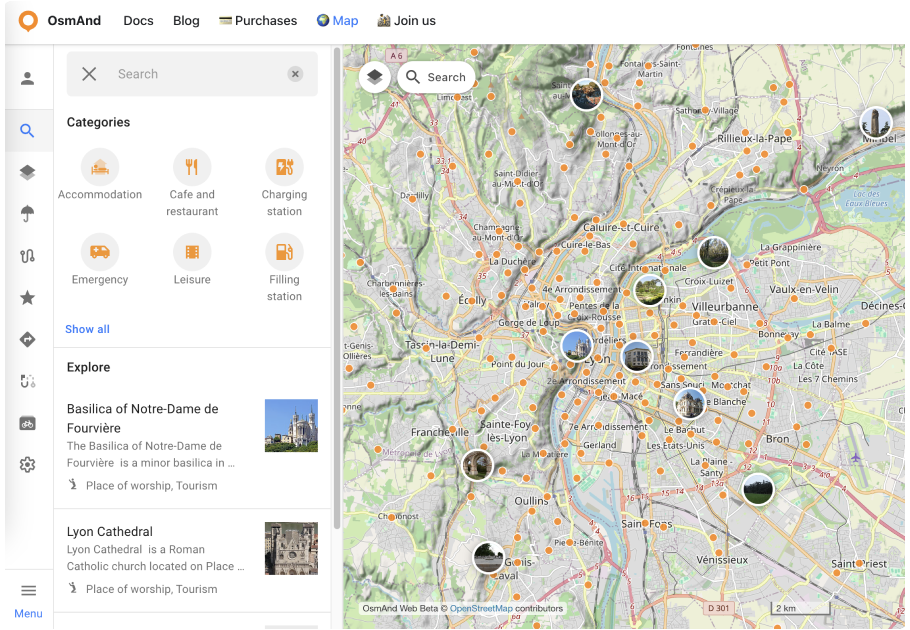Select the map layers icon in sidebar

[x=28, y=172]
